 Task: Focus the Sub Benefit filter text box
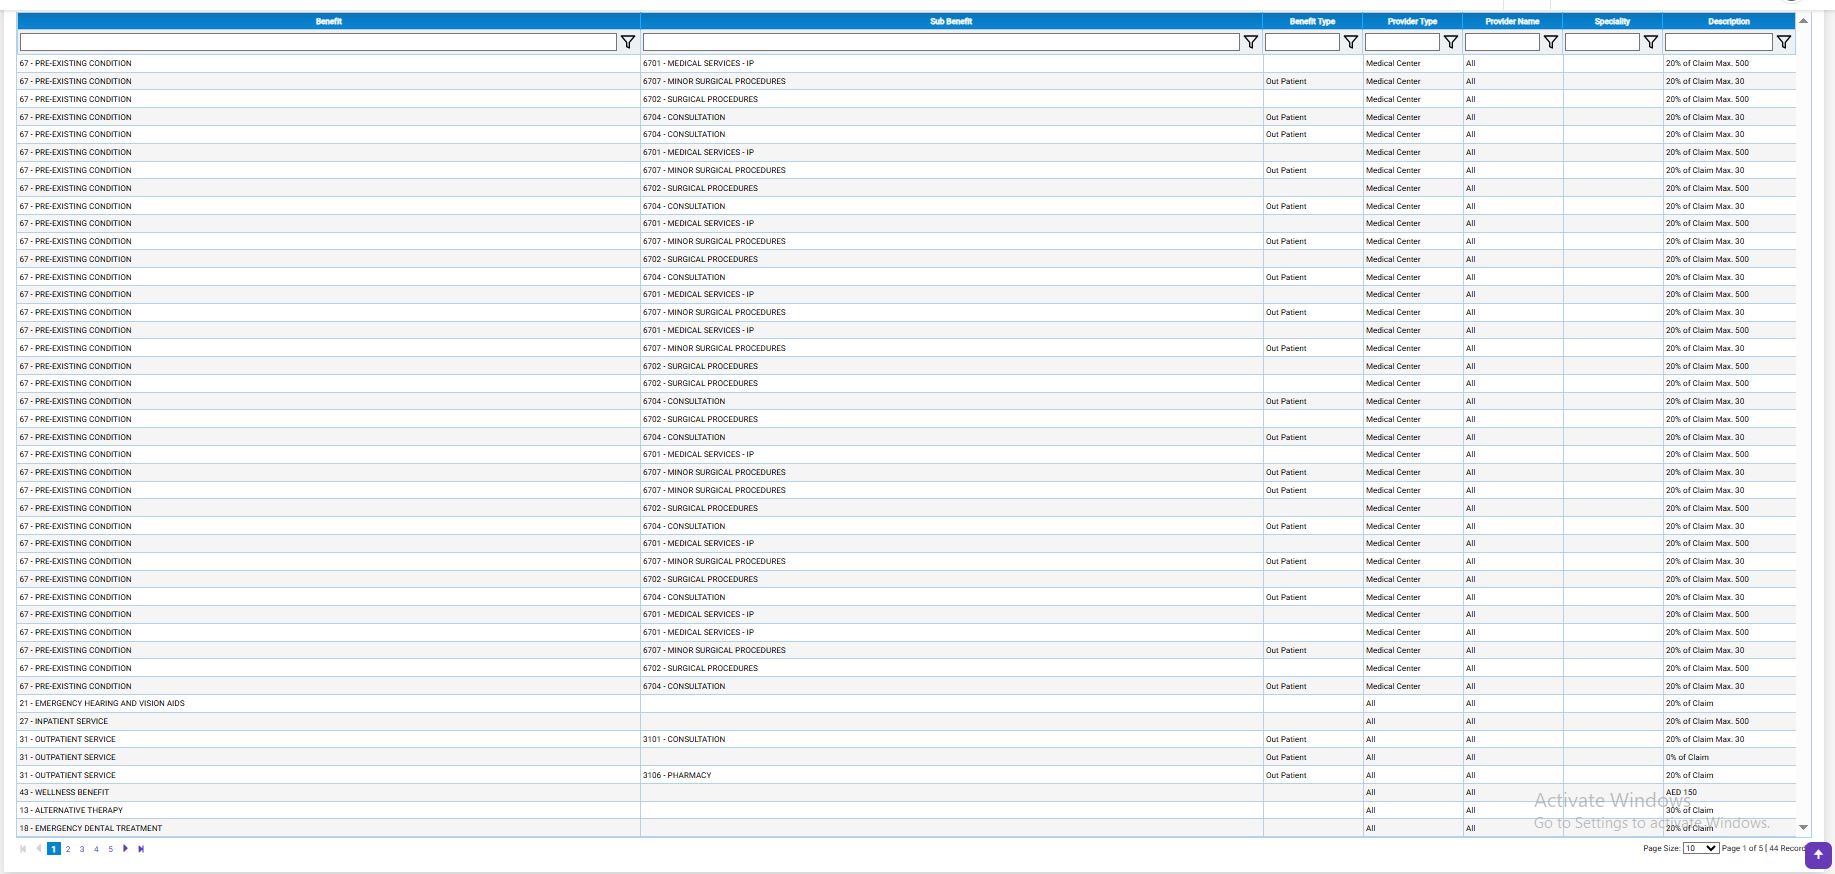click(940, 42)
